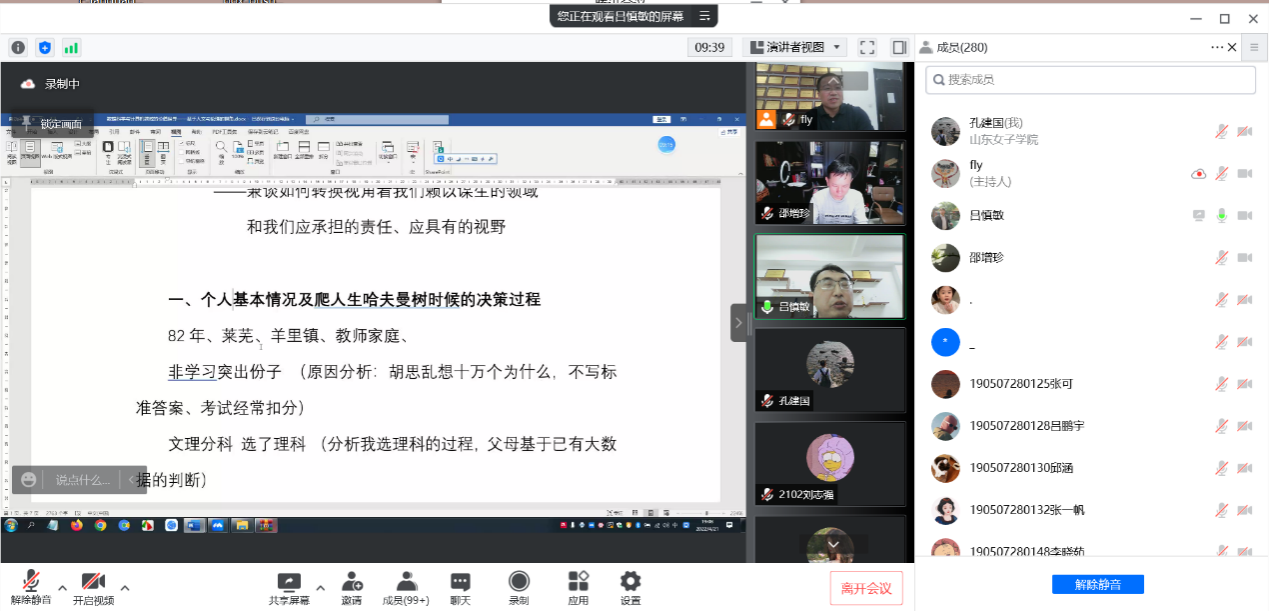This screenshot has height=611, width=1269.
Task: Click the blue security shield icon
Action: pyautogui.click(x=45, y=47)
